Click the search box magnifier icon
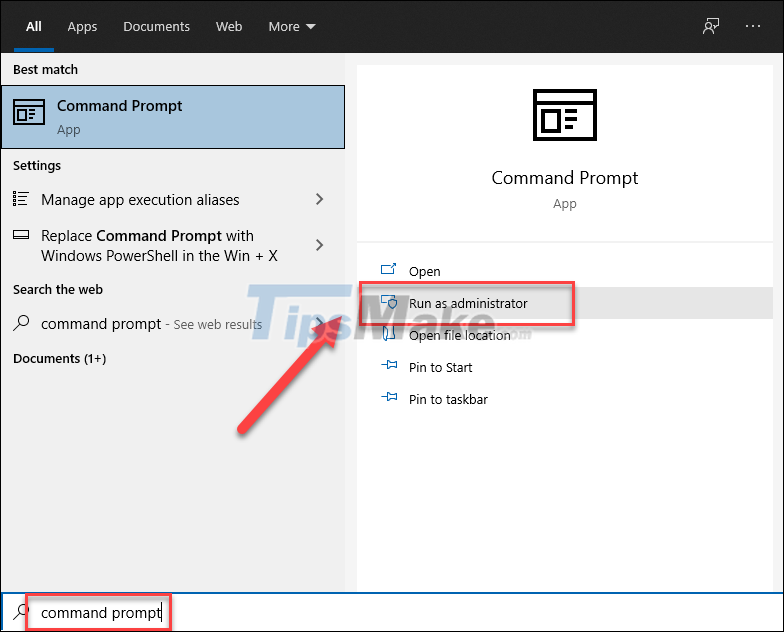This screenshot has height=632, width=784. point(21,612)
